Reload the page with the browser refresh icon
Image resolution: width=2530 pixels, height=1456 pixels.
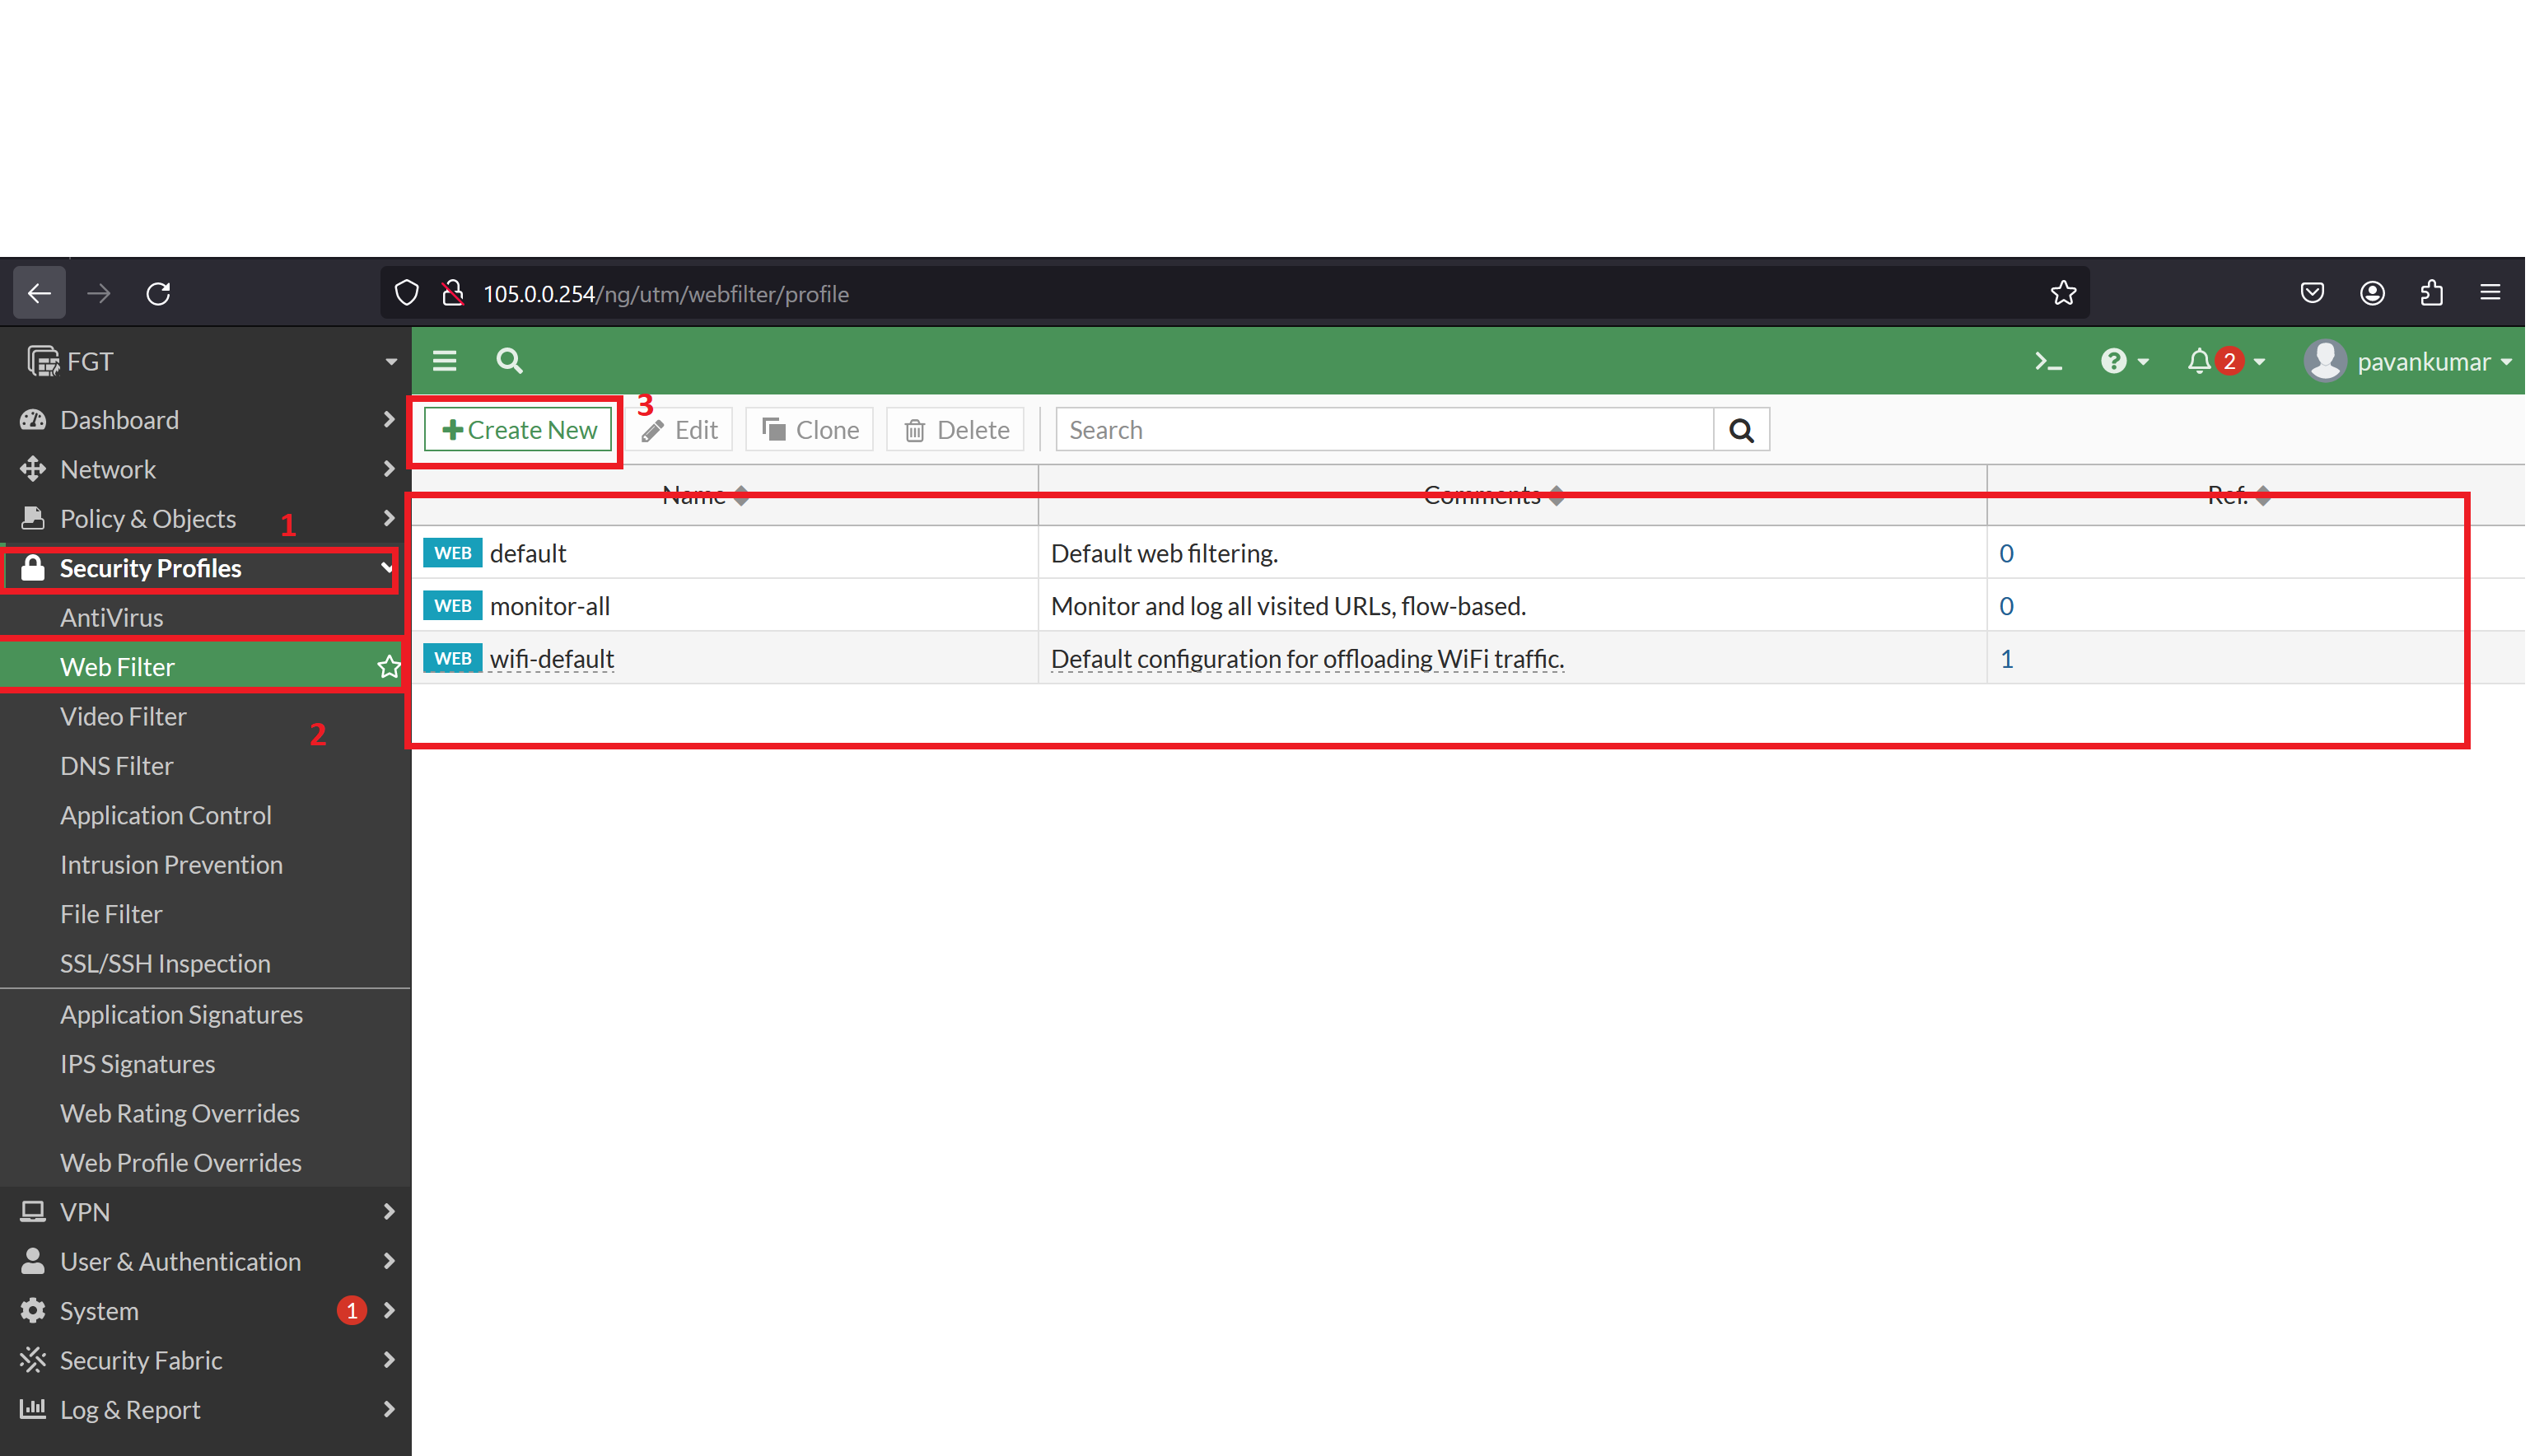tap(158, 293)
